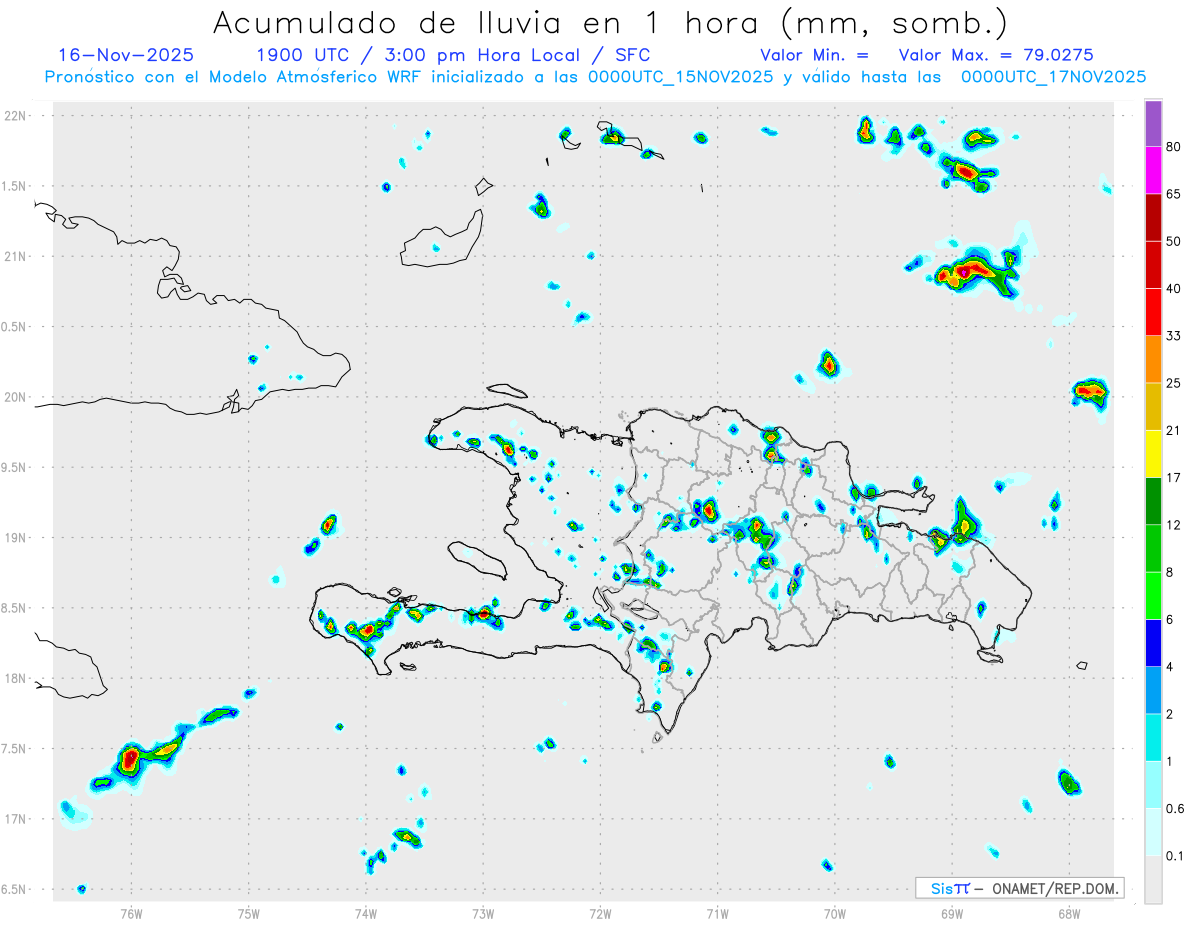The width and height of the screenshot is (1200, 927).
Task: Select the dark blue legend swatch between 4 and 6
Action: [x=1153, y=643]
